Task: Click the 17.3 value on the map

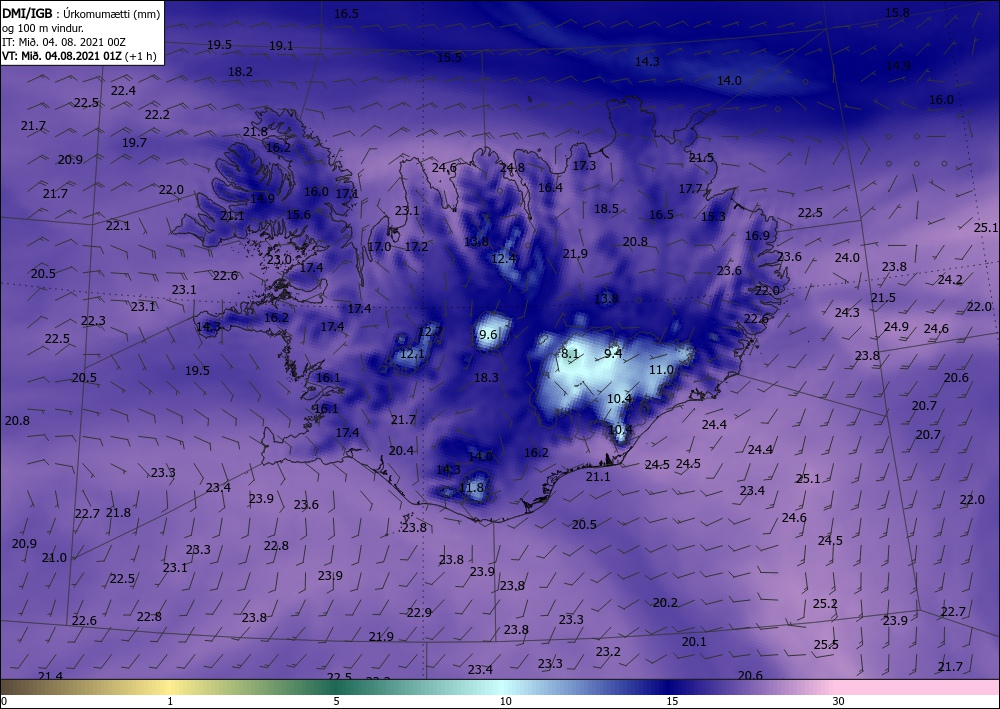Action: point(584,165)
